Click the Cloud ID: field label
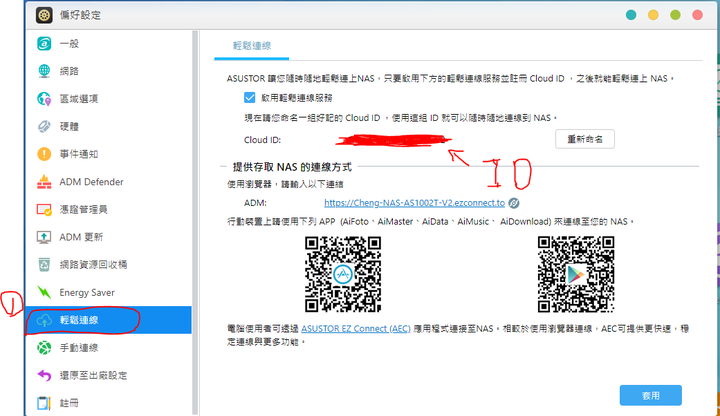The image size is (720, 416). tap(262, 140)
